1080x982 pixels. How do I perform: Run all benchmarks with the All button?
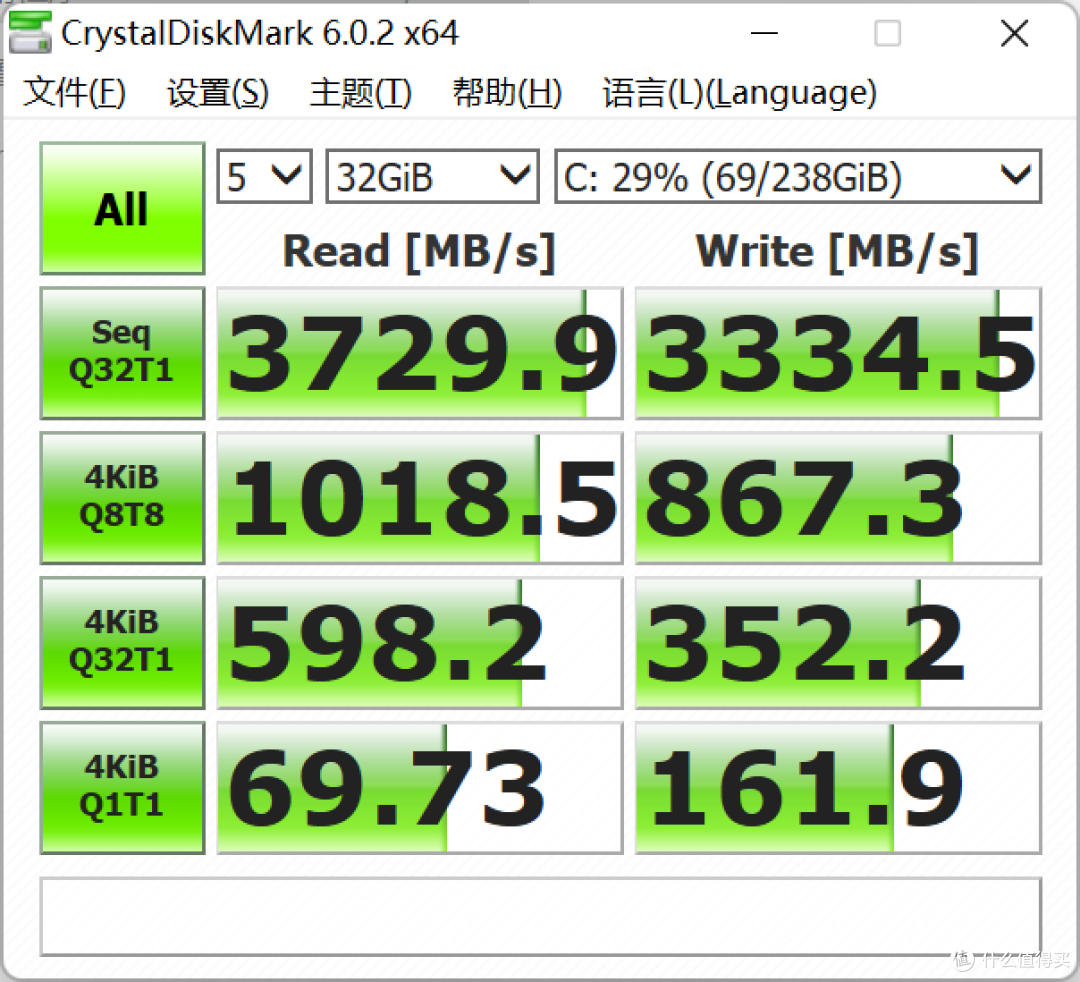123,209
